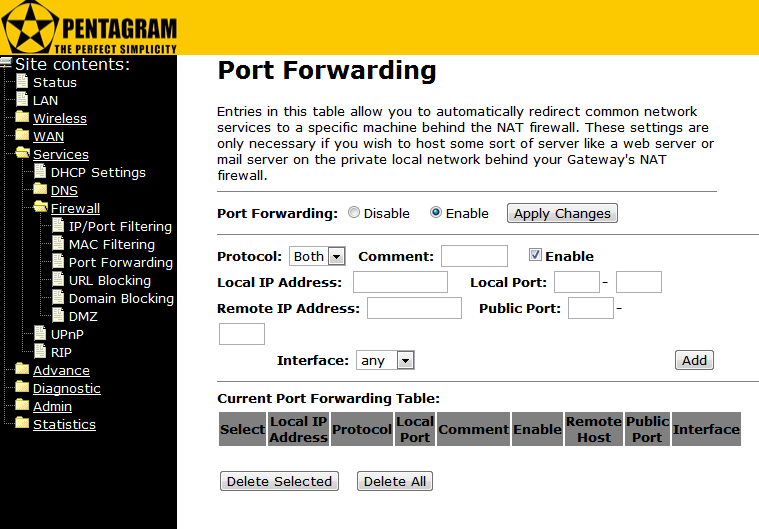Viewport: 759px width, 529px height.
Task: Click the folder icon beside Statistics
Action: 22,424
